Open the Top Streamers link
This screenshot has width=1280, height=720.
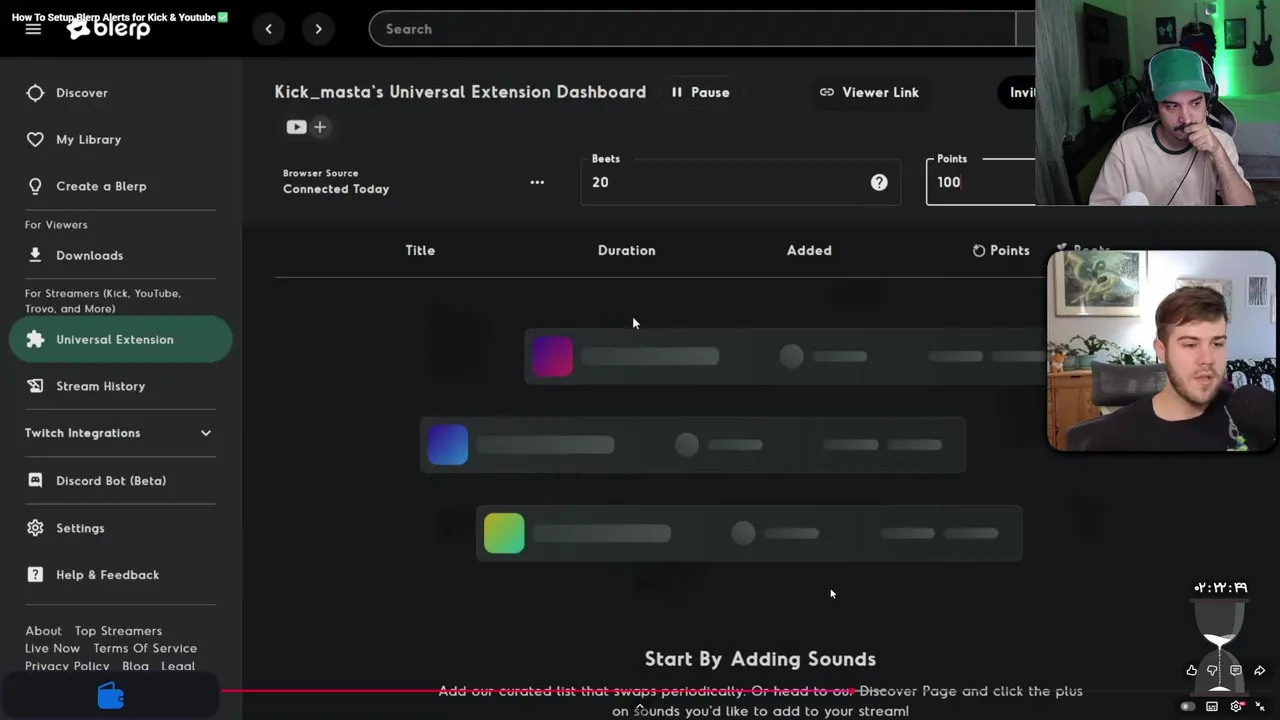[118, 631]
